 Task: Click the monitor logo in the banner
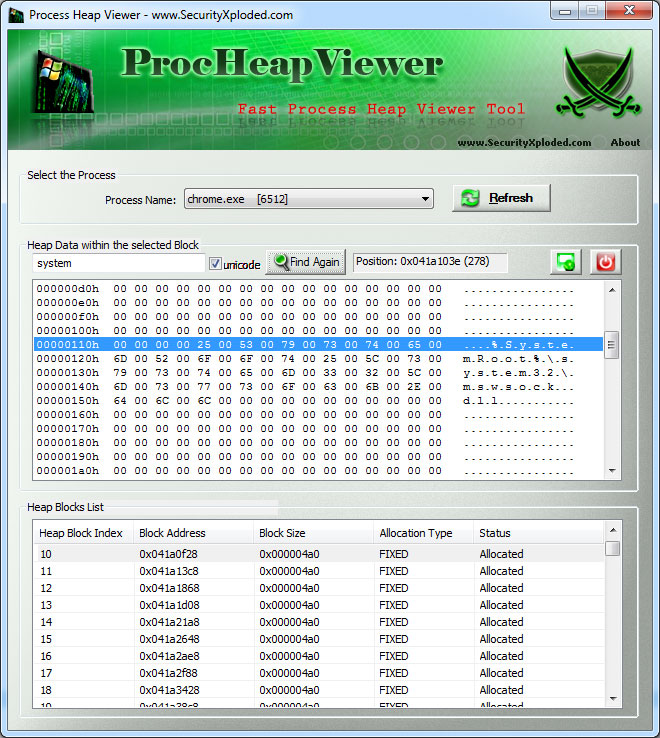(60, 83)
